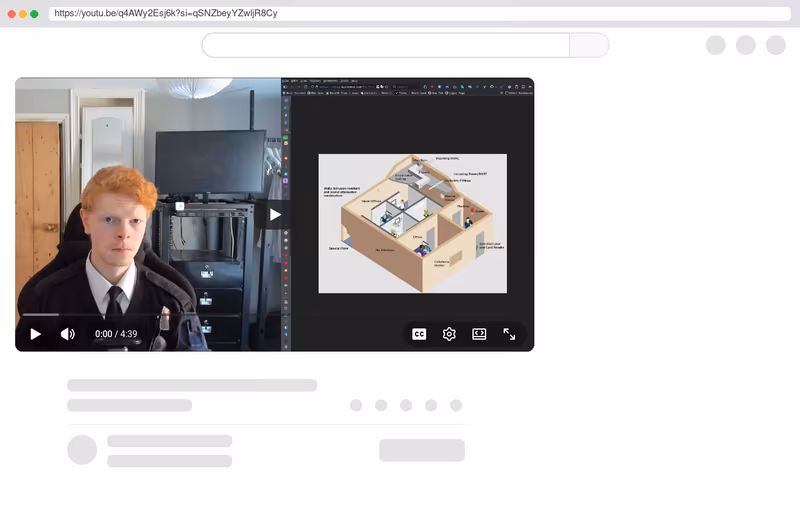This screenshot has width=800, height=528.
Task: Click into the page search field
Action: (x=386, y=45)
